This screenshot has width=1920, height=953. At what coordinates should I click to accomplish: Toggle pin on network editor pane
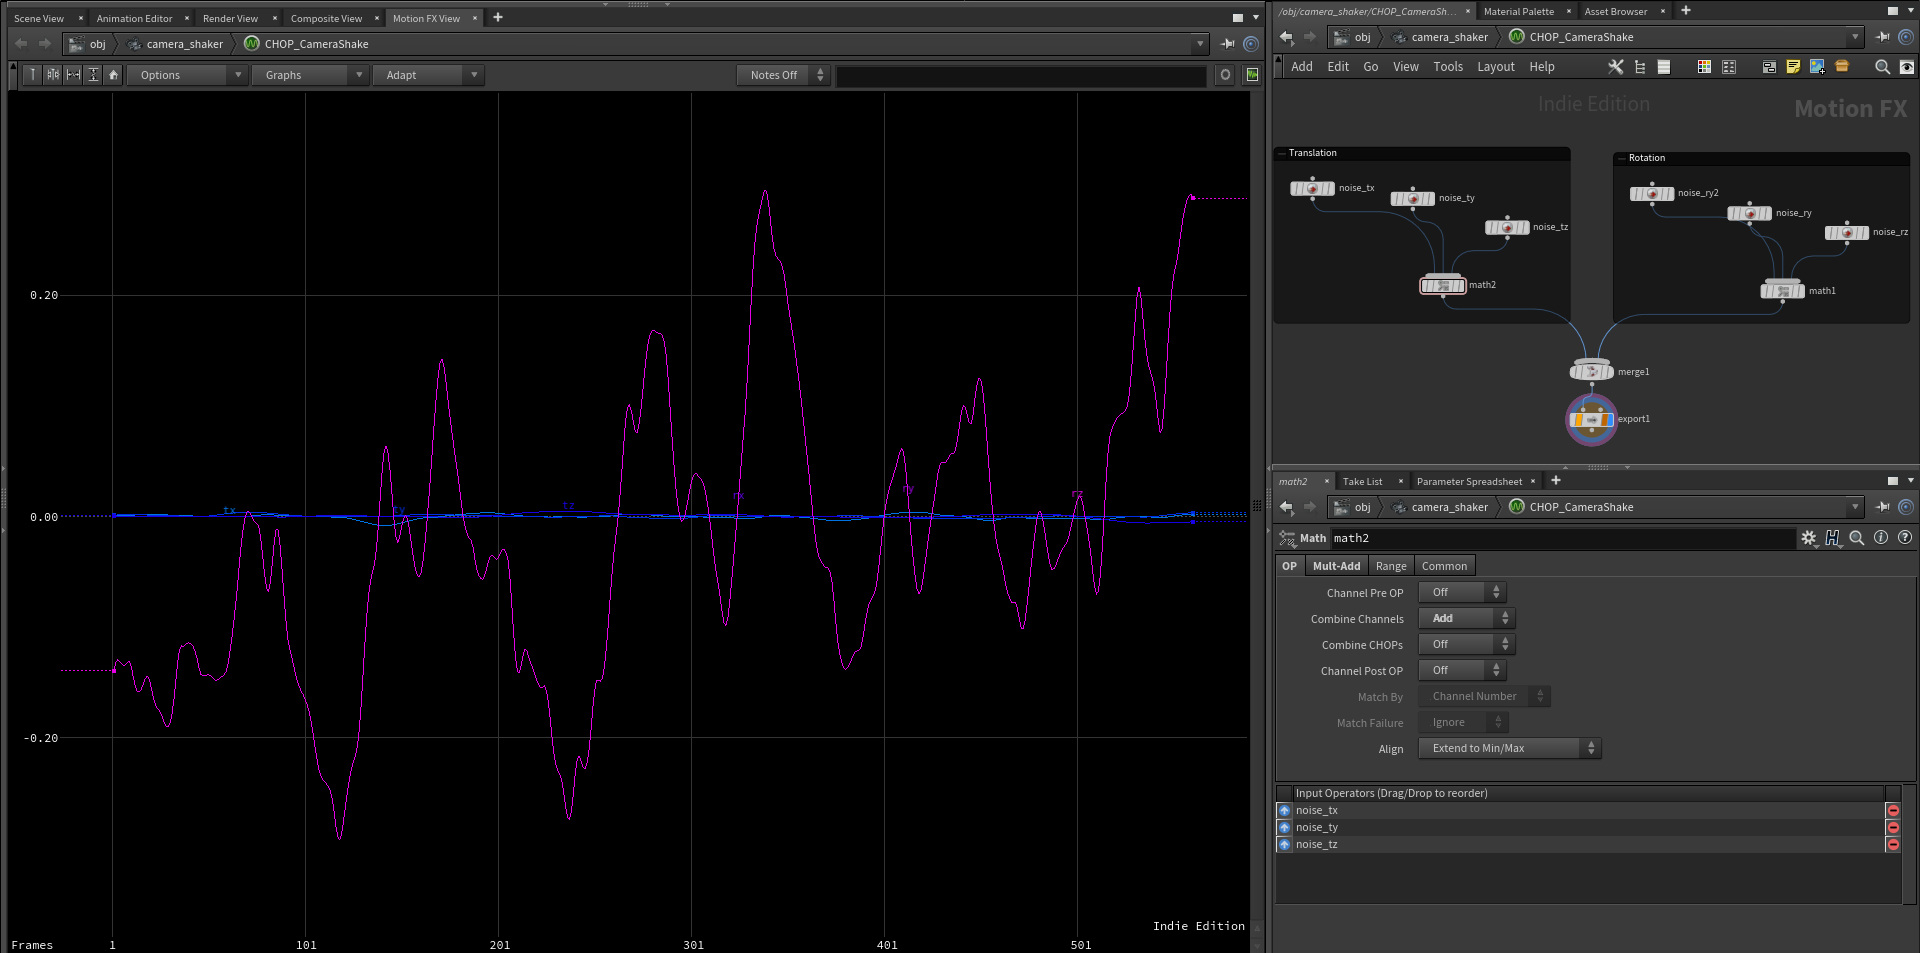[x=1882, y=37]
